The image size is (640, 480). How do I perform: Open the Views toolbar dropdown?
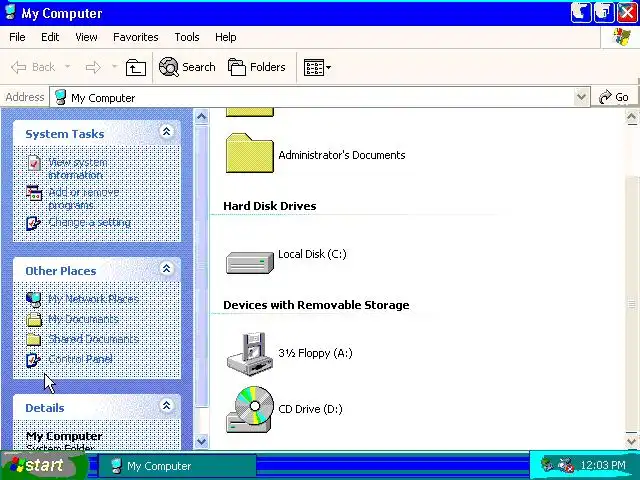[x=317, y=67]
